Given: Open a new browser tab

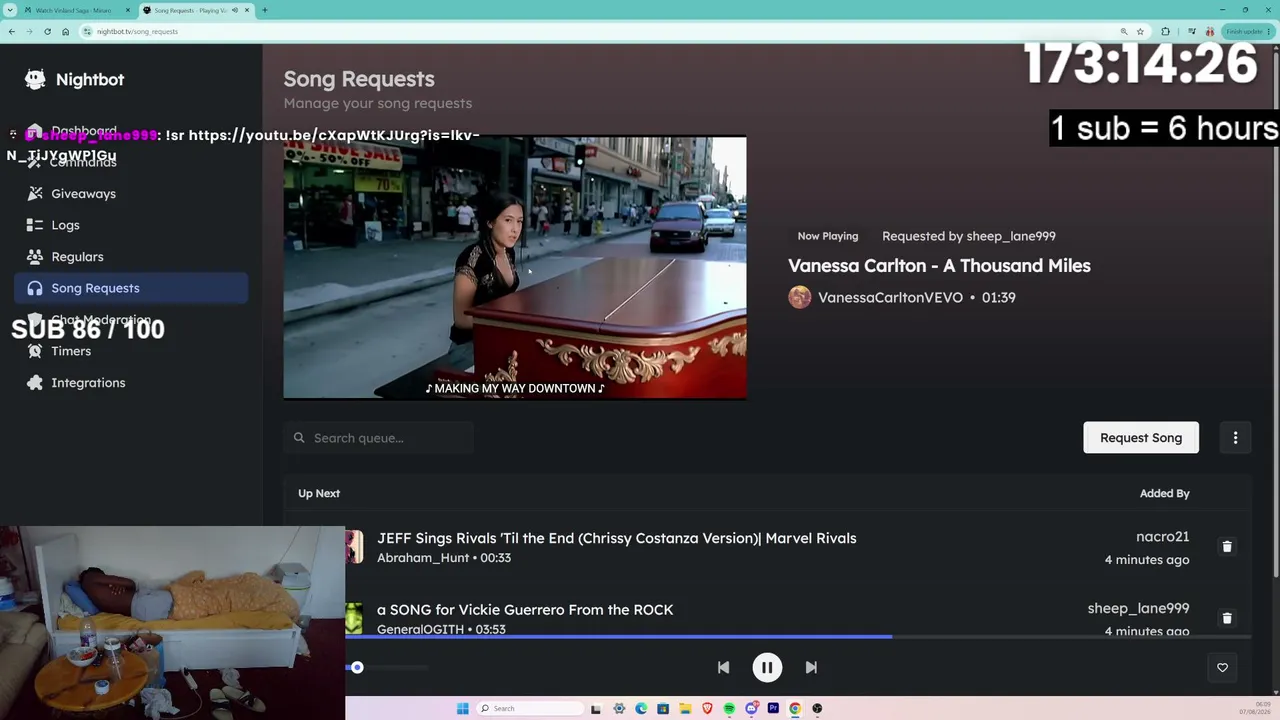Looking at the screenshot, I should [264, 10].
